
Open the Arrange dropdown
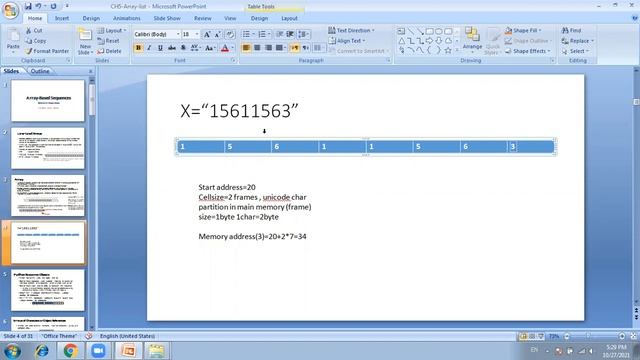pyautogui.click(x=472, y=41)
